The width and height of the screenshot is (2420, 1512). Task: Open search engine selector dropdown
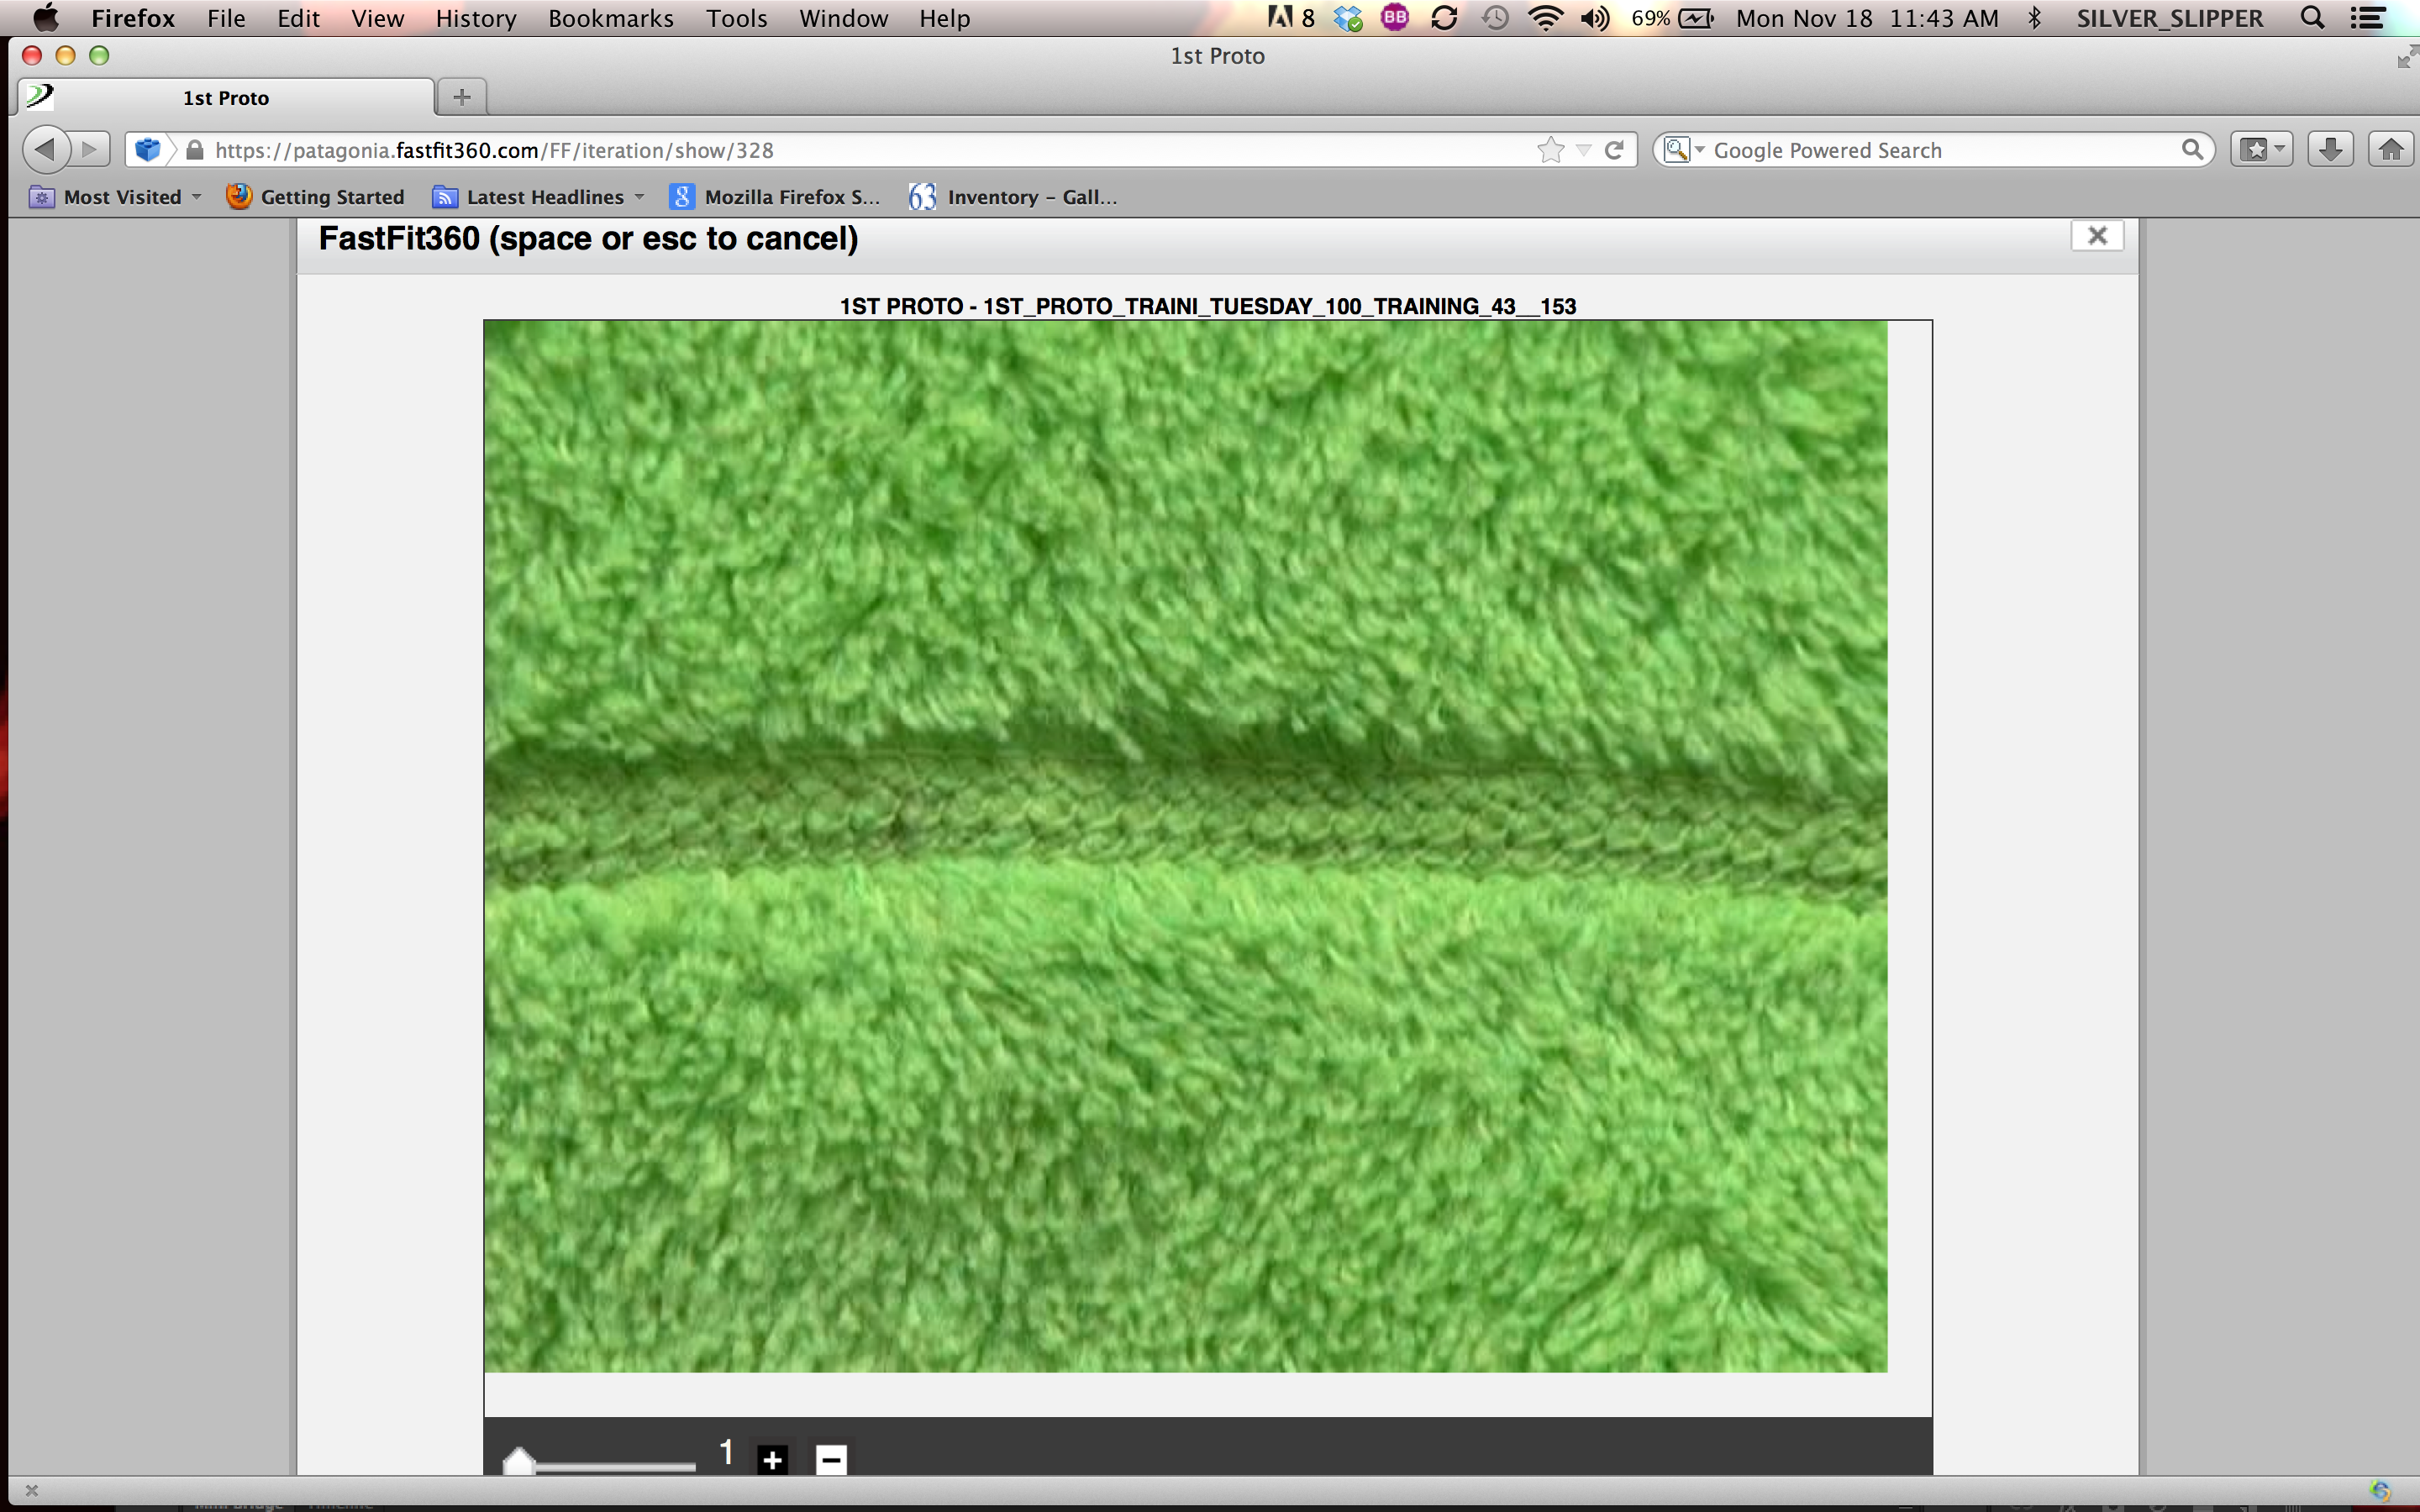[x=1683, y=150]
